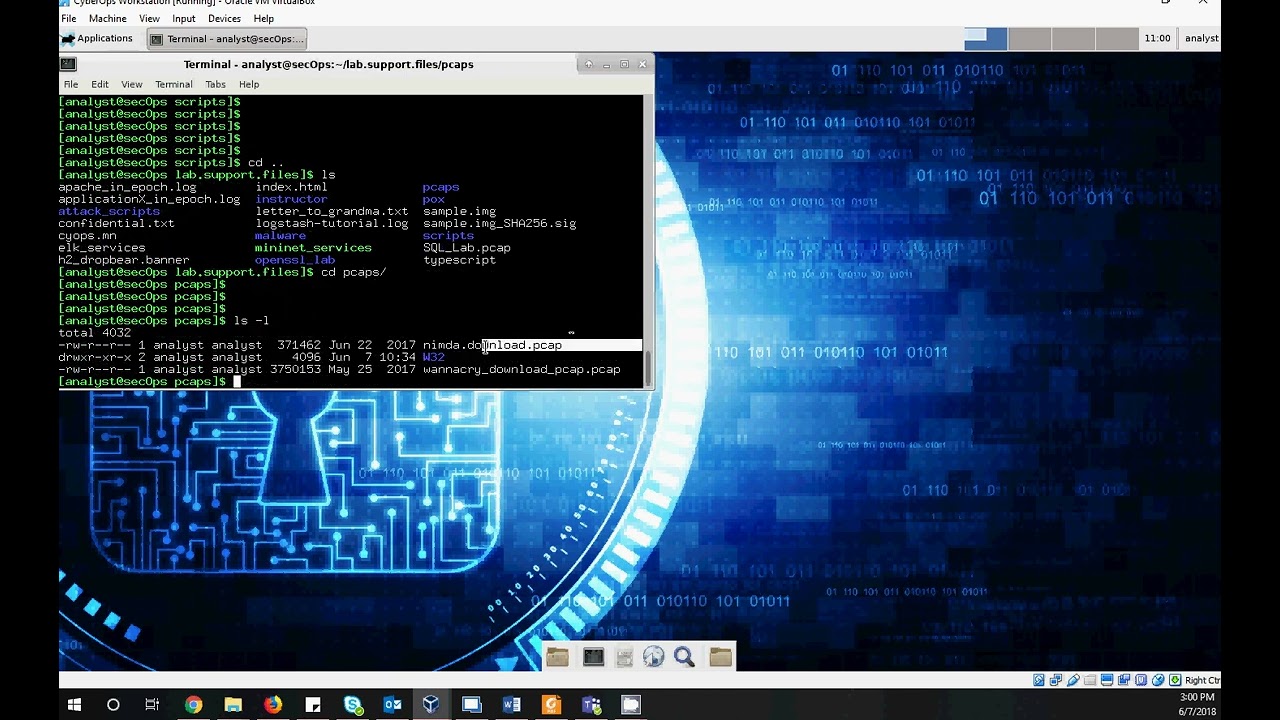Open the terminal's Tabs menu

click(x=216, y=84)
